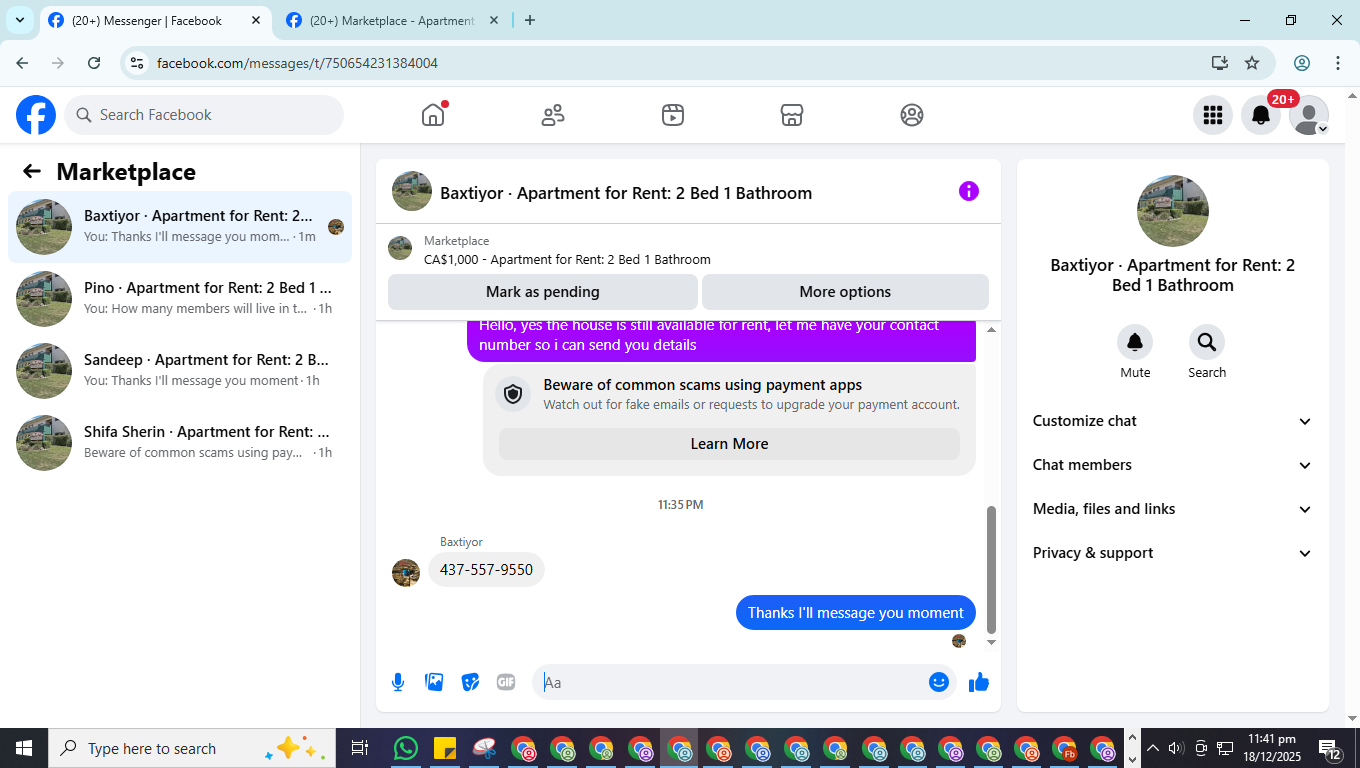Viewport: 1360px width, 768px height.
Task: Click the Facebook logo
Action: click(36, 115)
